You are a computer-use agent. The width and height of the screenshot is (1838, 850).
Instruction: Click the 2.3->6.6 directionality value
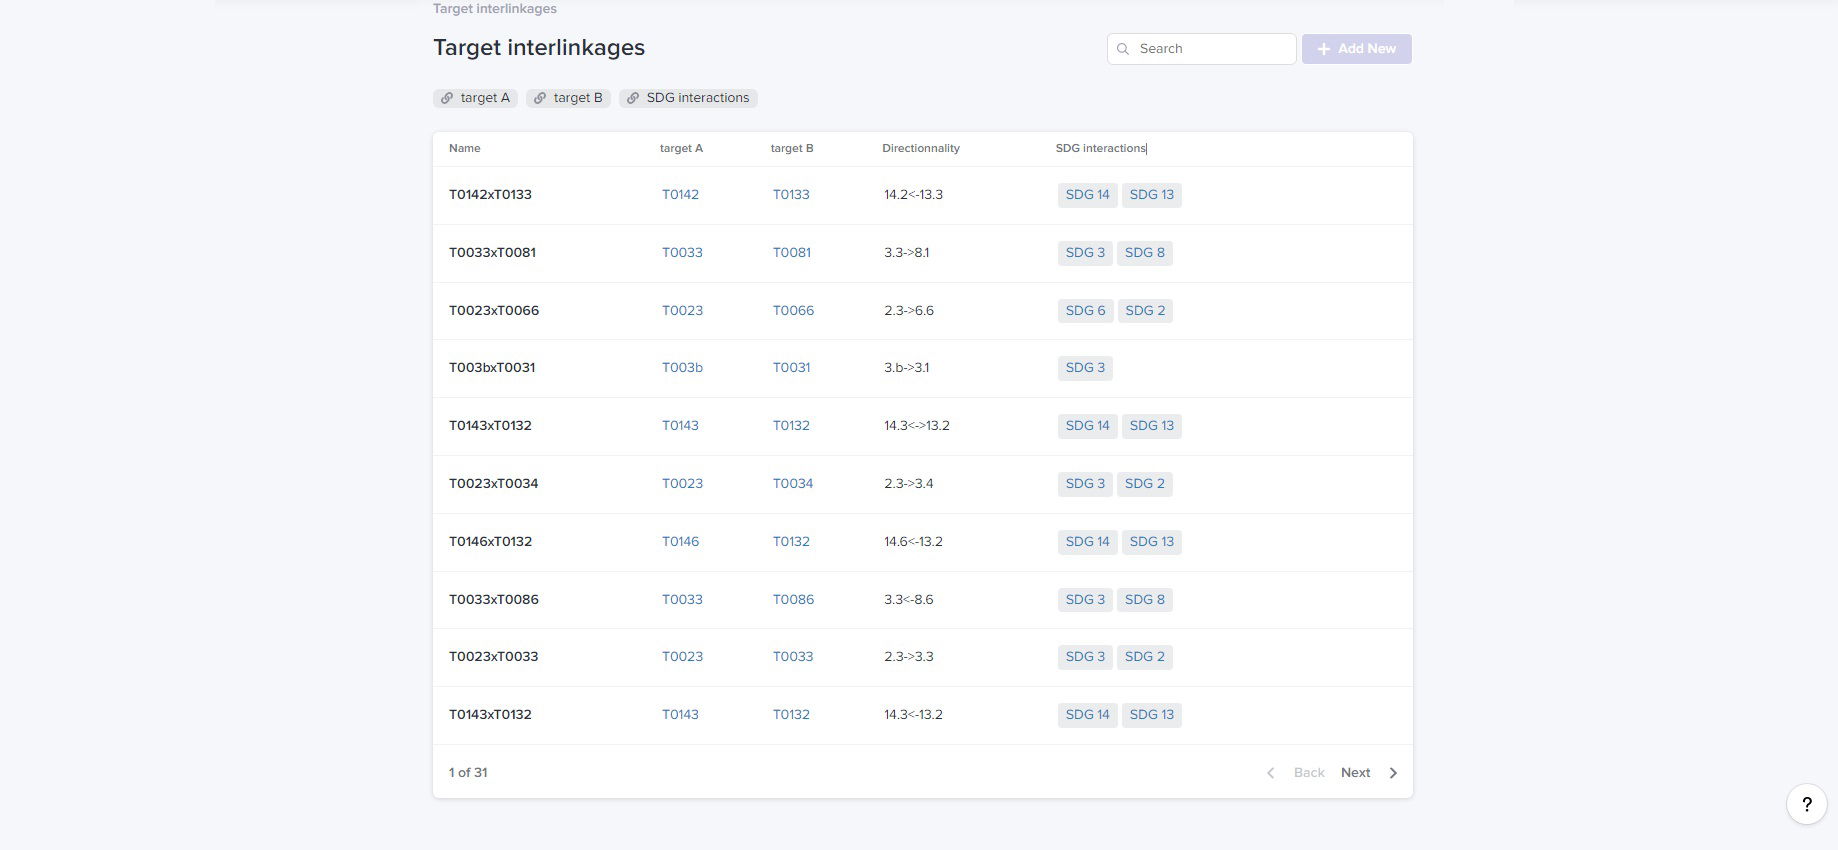[909, 311]
